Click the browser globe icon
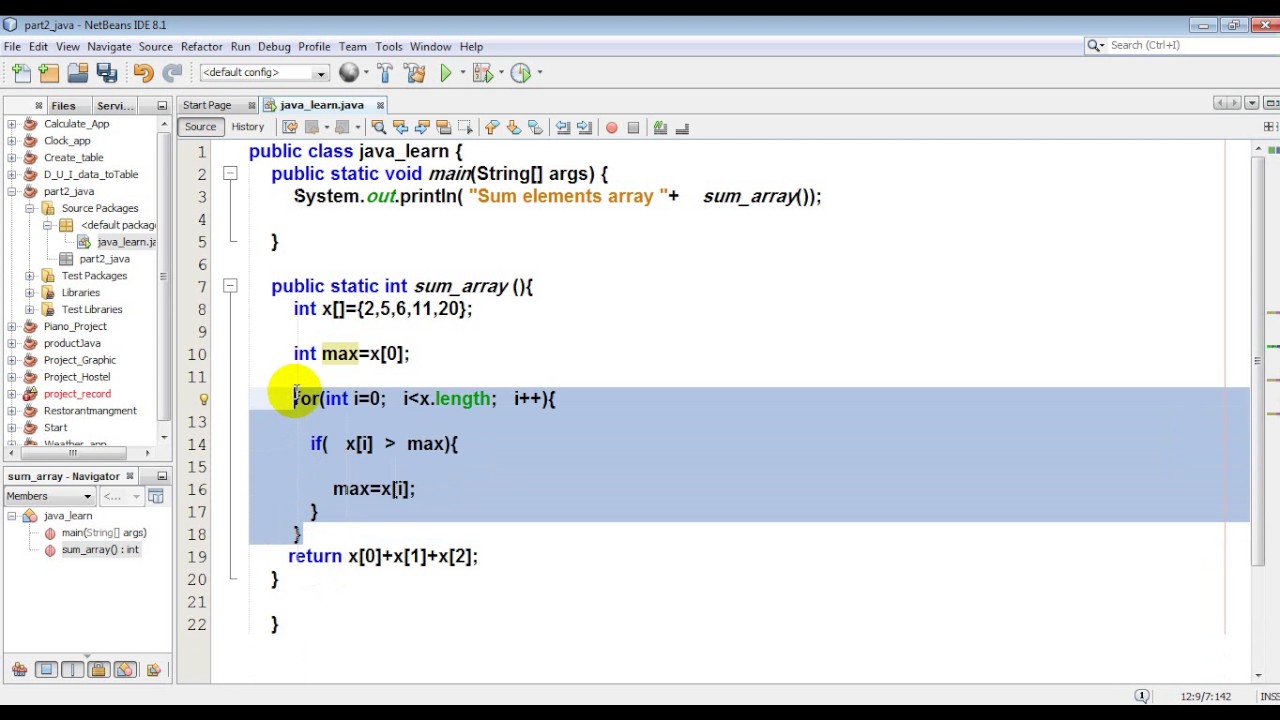The height and width of the screenshot is (720, 1280). 348,72
